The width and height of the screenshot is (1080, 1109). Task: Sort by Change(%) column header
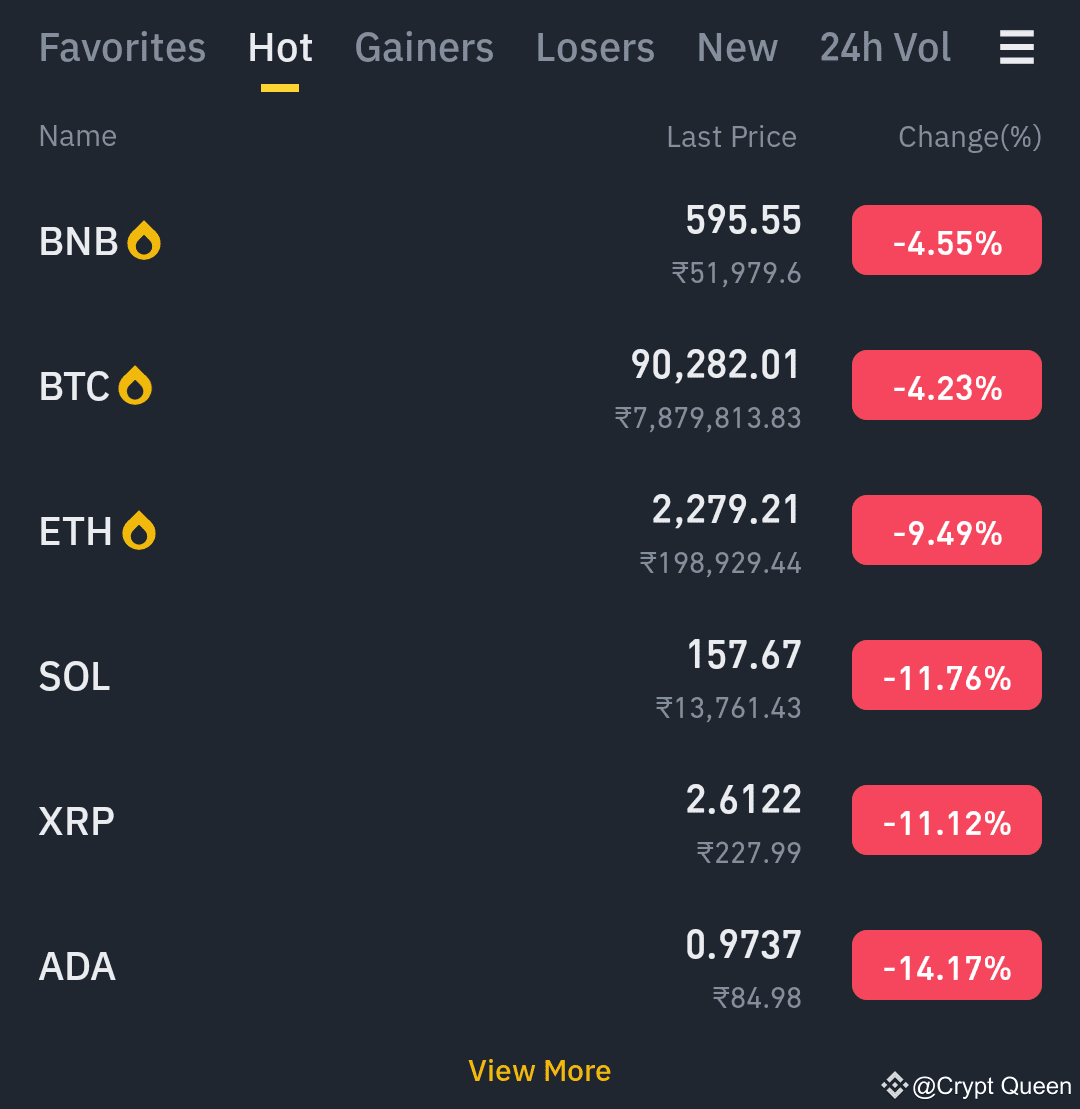tap(970, 137)
